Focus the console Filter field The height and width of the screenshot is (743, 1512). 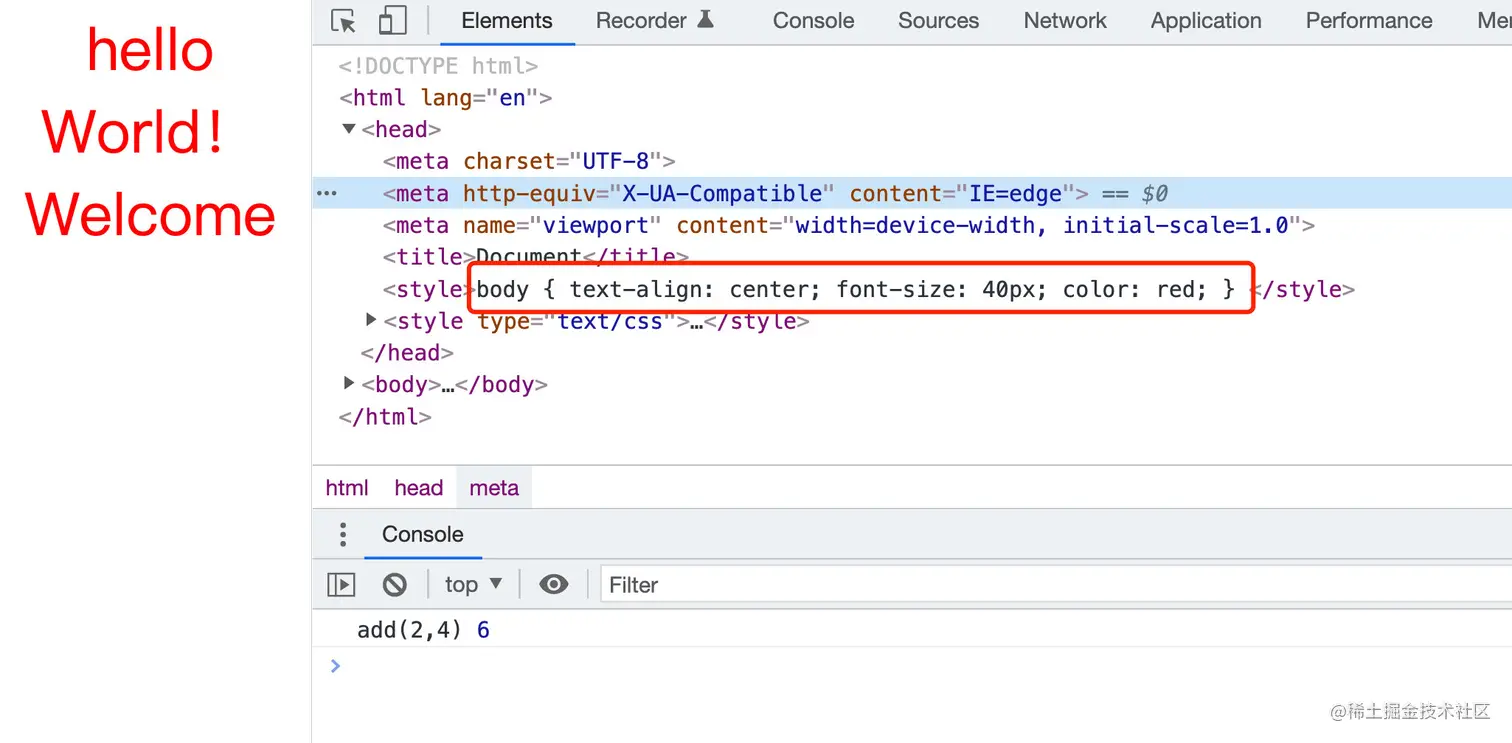pos(1055,584)
